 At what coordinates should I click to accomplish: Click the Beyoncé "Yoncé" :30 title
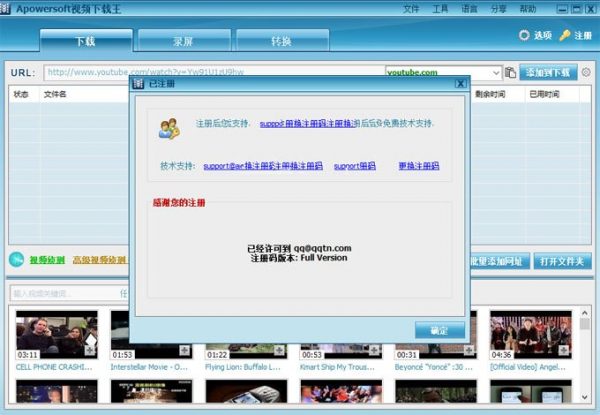point(434,367)
